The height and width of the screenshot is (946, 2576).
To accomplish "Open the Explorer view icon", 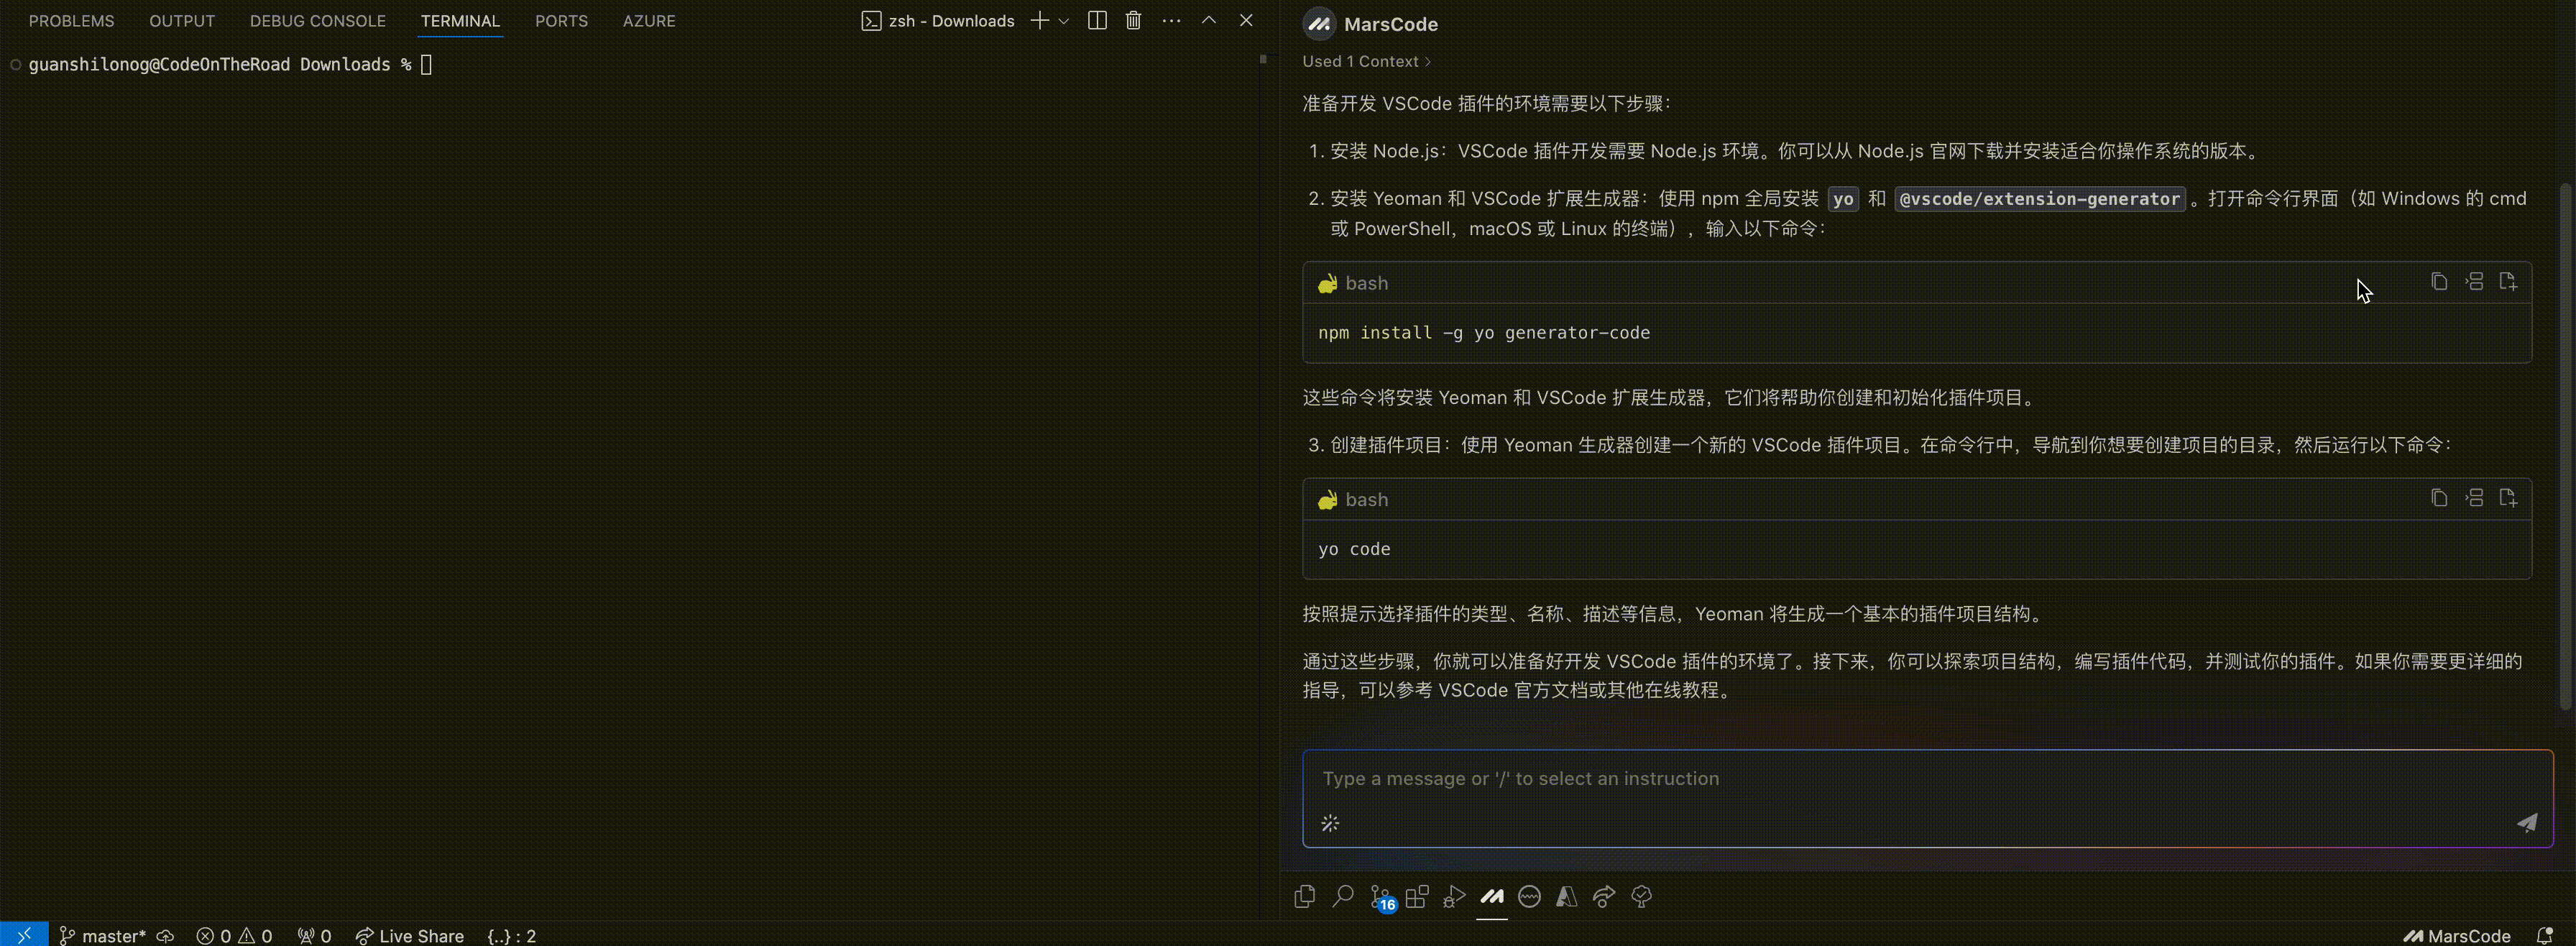I will [1304, 897].
